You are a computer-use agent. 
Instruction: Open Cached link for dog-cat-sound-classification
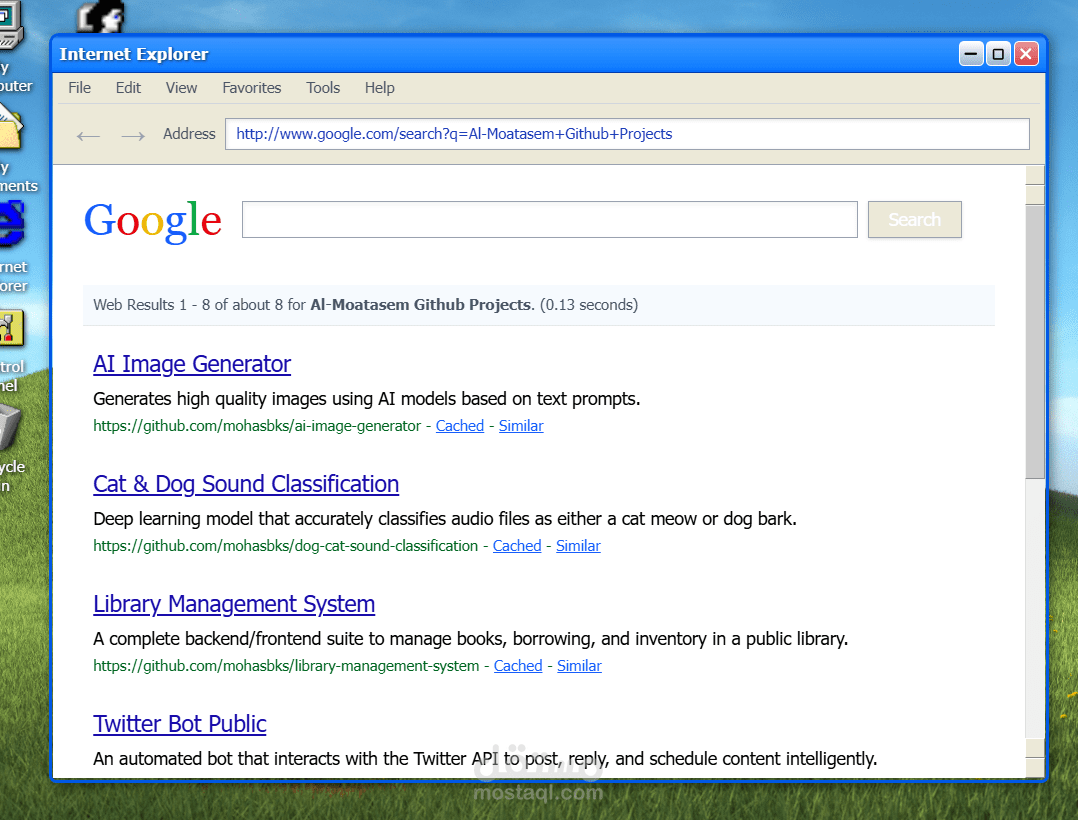[x=517, y=546]
